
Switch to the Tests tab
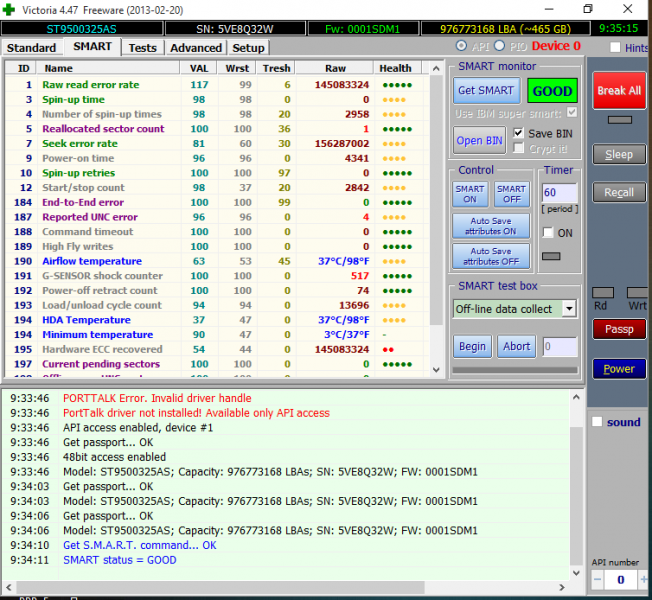pos(142,48)
